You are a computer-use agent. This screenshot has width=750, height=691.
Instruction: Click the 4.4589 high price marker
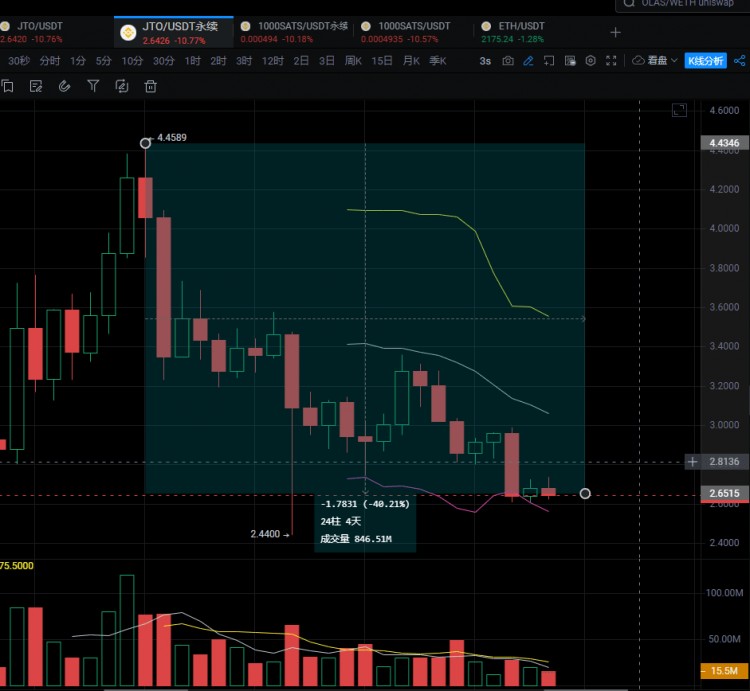coord(172,138)
